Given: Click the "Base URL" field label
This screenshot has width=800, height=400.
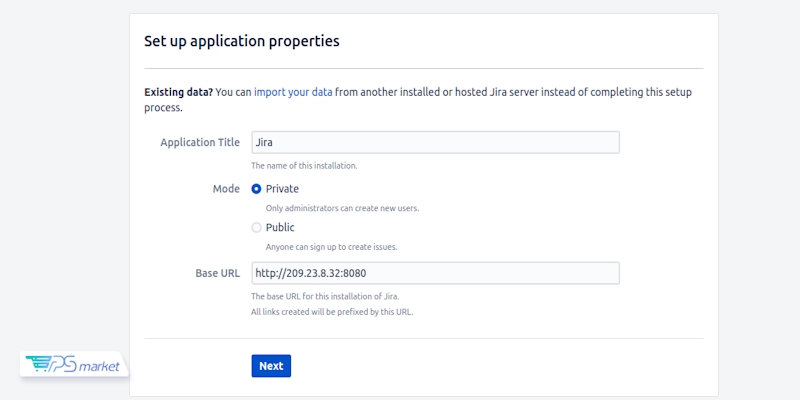Looking at the screenshot, I should click(217, 273).
